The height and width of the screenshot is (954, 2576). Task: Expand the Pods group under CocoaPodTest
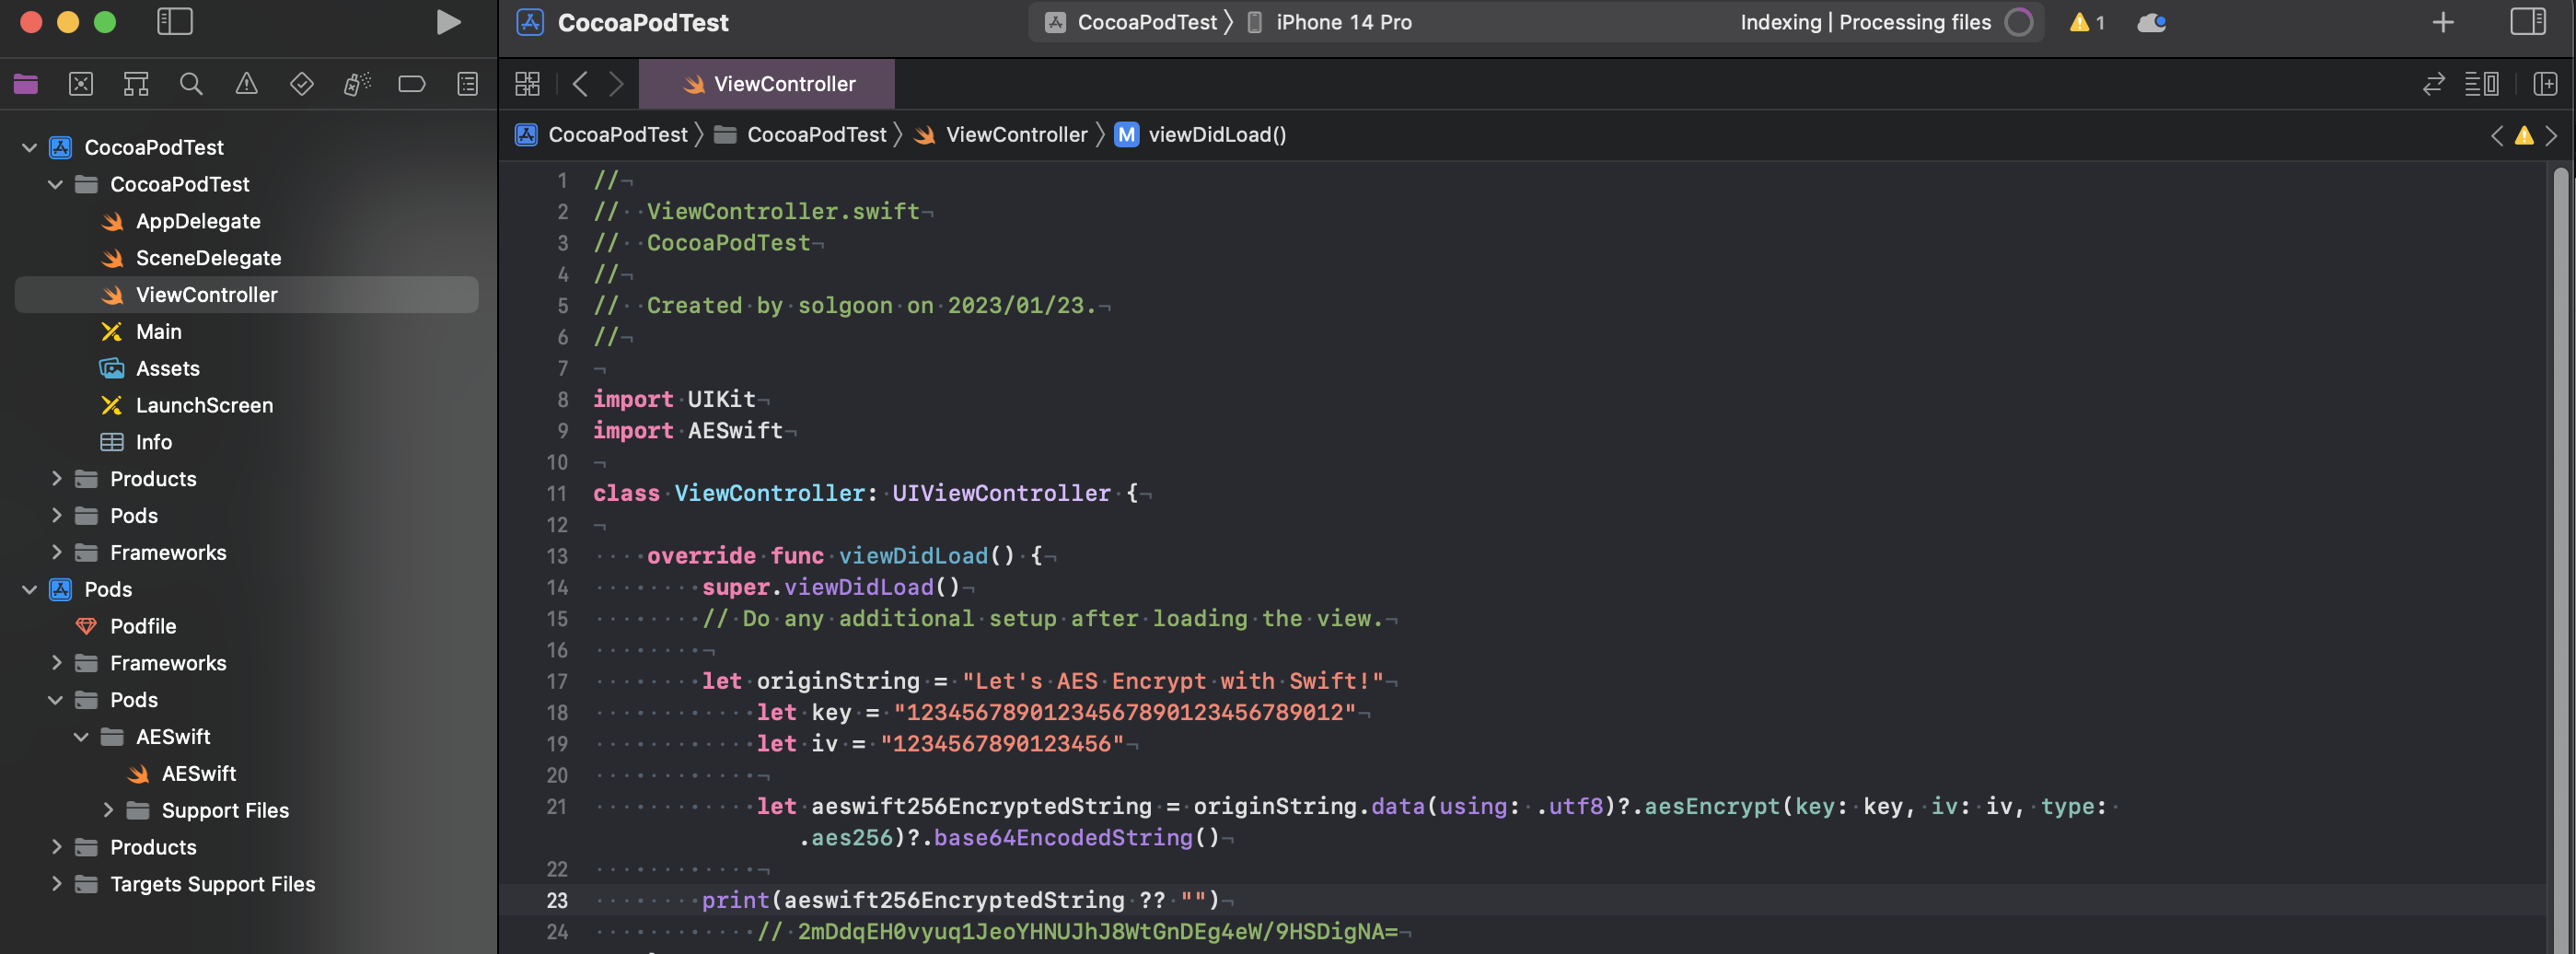click(x=55, y=516)
